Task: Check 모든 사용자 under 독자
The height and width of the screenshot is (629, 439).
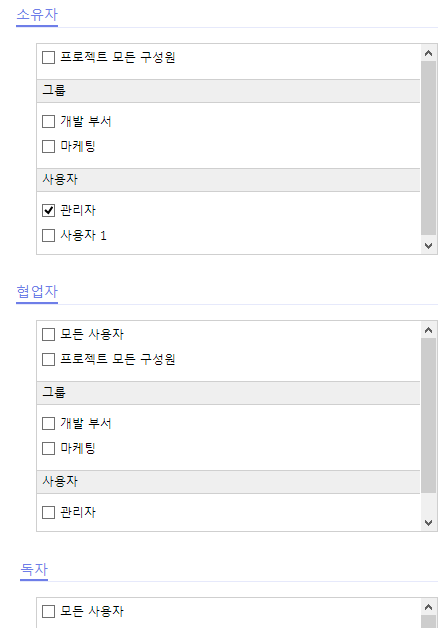Action: coord(49,612)
